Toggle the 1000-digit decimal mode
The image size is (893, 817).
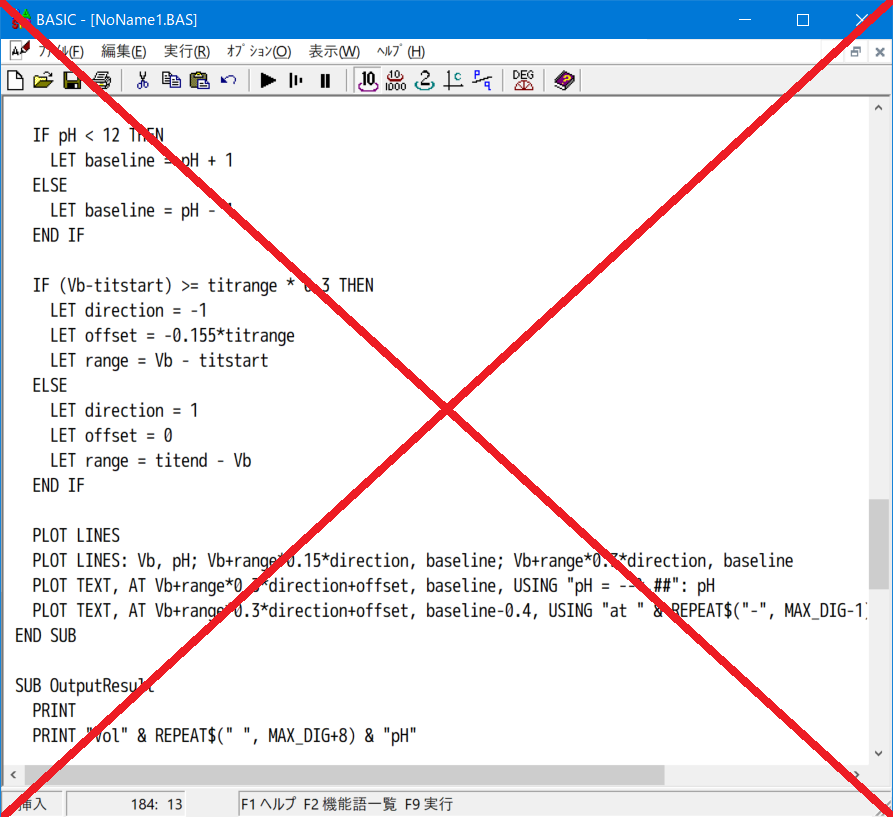pyautogui.click(x=396, y=81)
